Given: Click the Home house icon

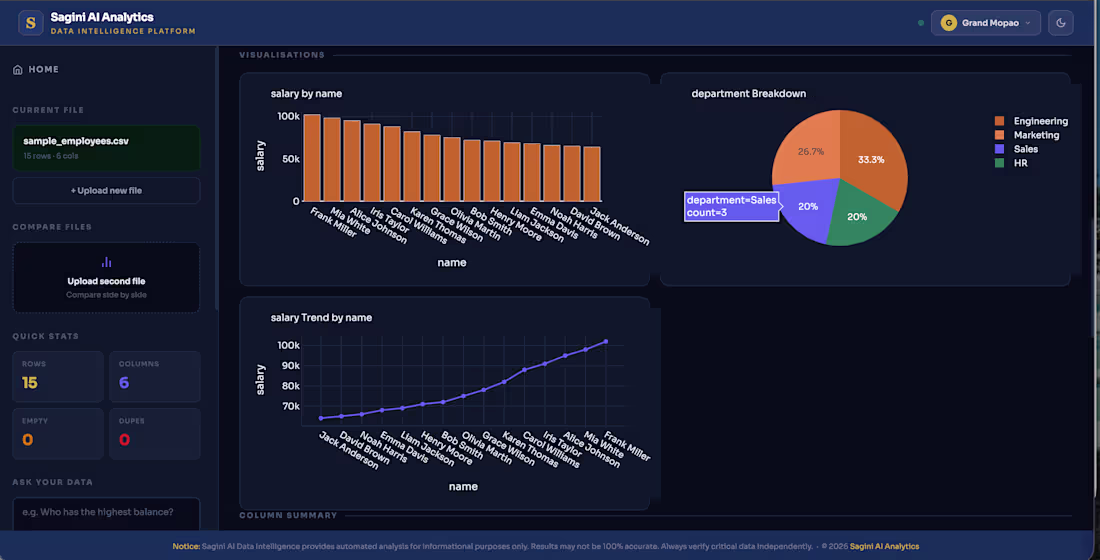Looking at the screenshot, I should coord(18,69).
